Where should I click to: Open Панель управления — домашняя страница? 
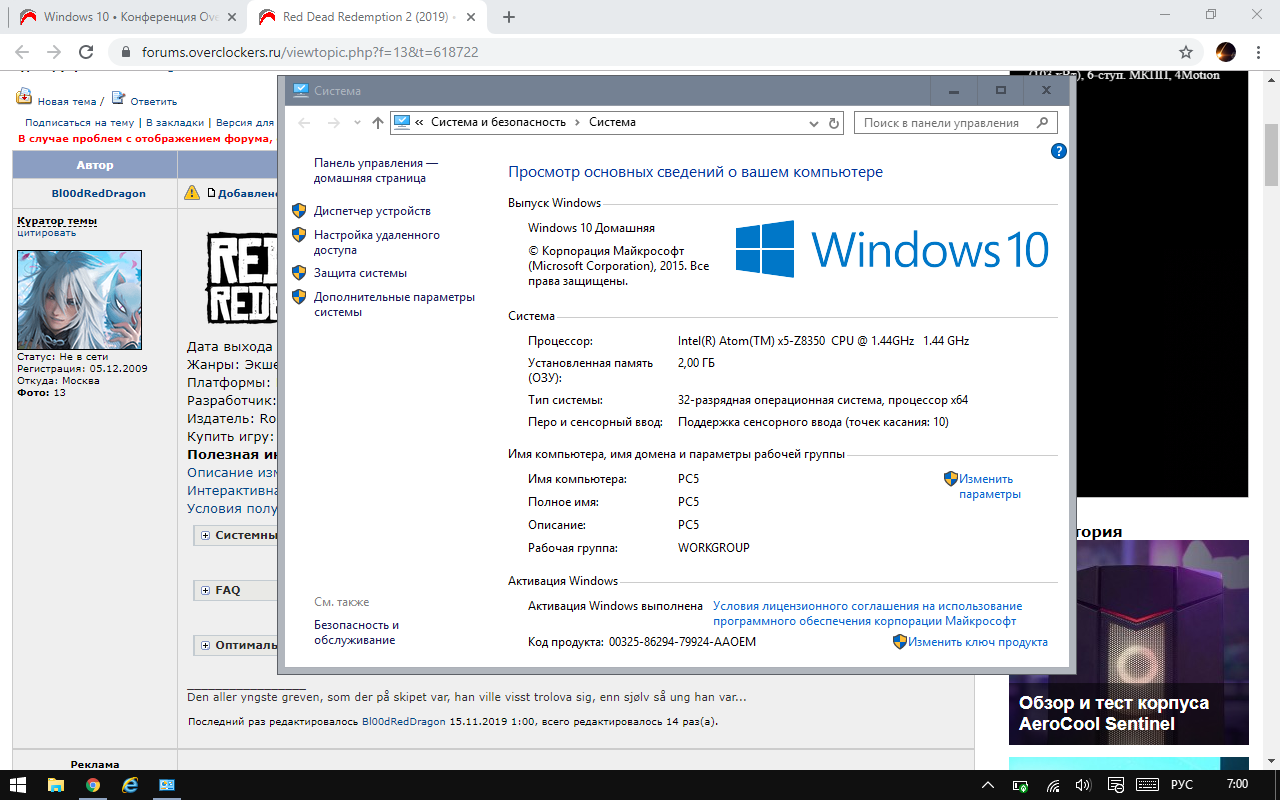tap(376, 170)
